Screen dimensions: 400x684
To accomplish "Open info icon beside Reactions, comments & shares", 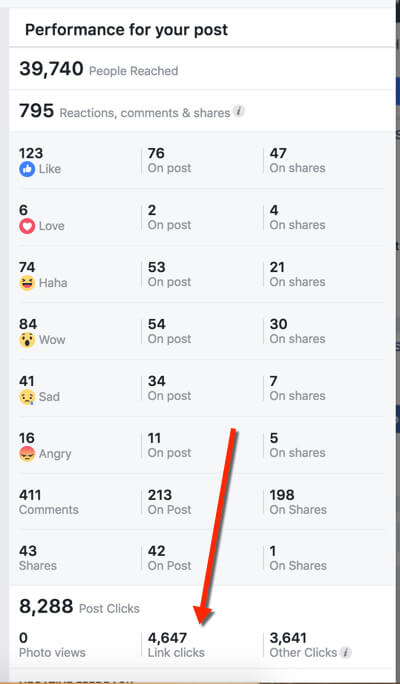I will [x=238, y=111].
